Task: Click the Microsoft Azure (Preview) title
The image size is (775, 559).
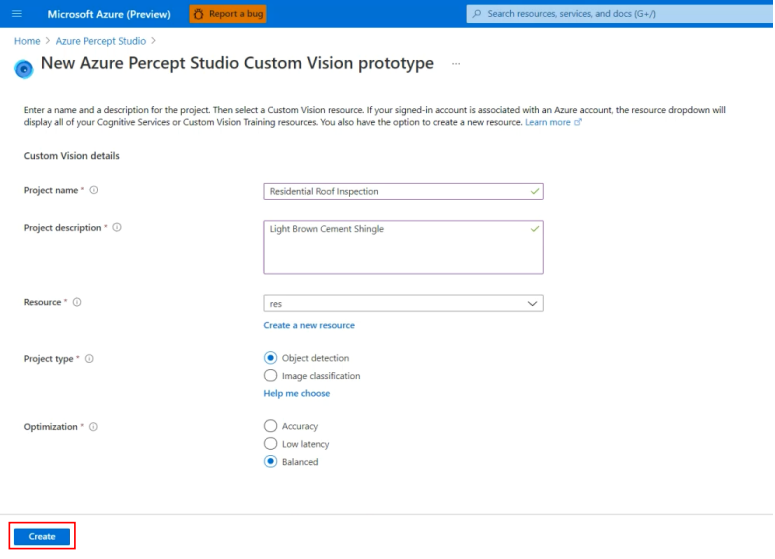Action: tap(109, 14)
